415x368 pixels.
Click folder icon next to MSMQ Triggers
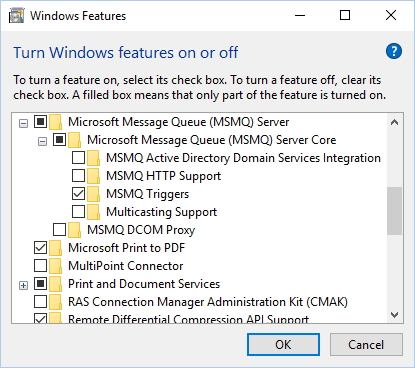coord(93,194)
